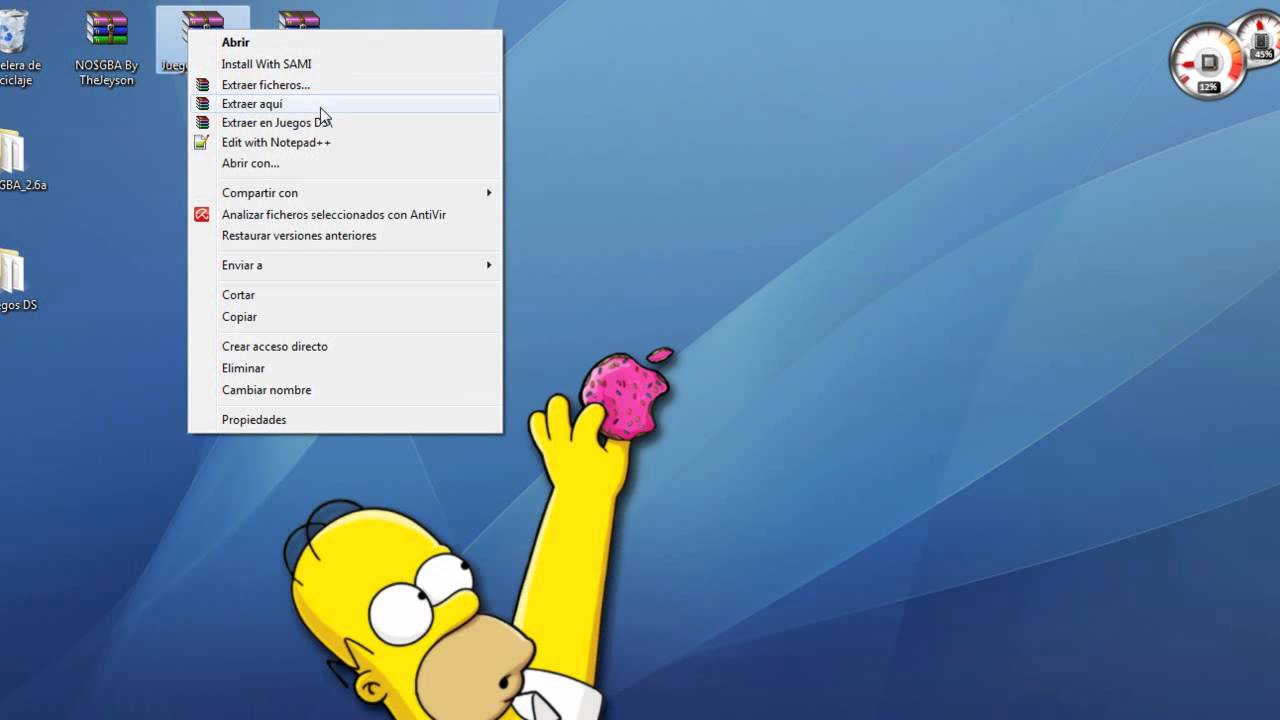Expand the Enviar a submenu
The image size is (1280, 720).
345,265
